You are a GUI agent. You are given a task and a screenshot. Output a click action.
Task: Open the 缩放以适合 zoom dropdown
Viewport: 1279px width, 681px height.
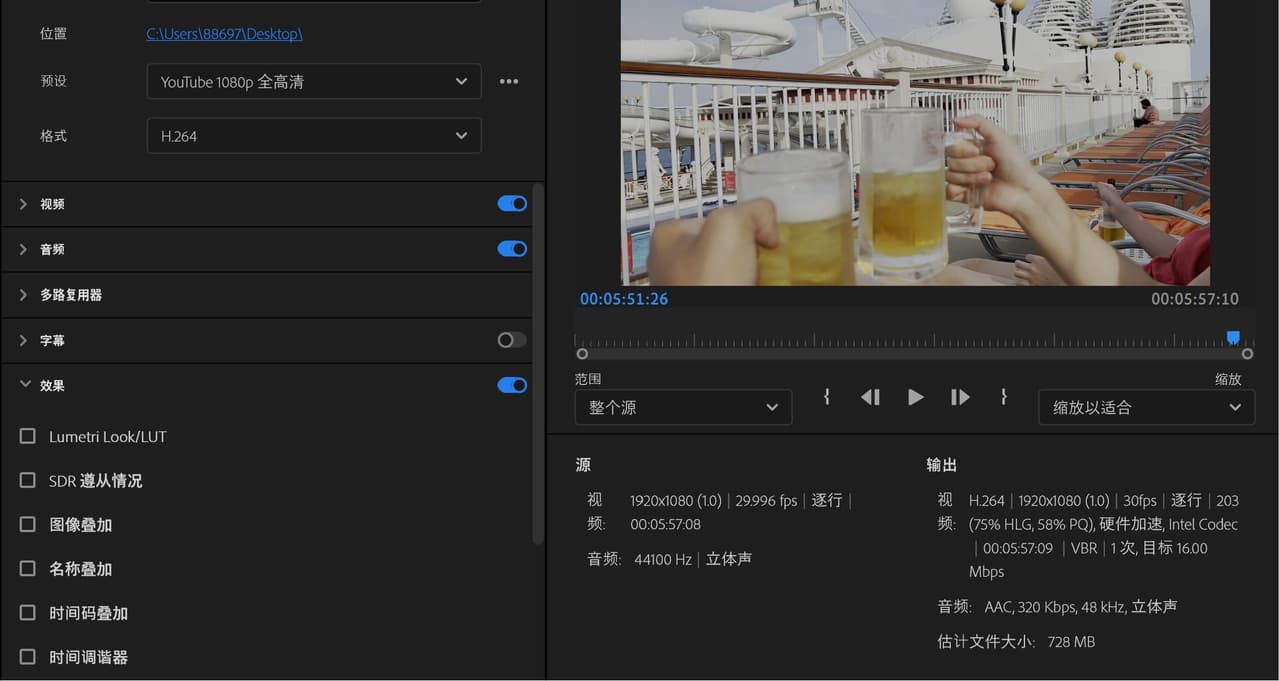coord(1145,407)
